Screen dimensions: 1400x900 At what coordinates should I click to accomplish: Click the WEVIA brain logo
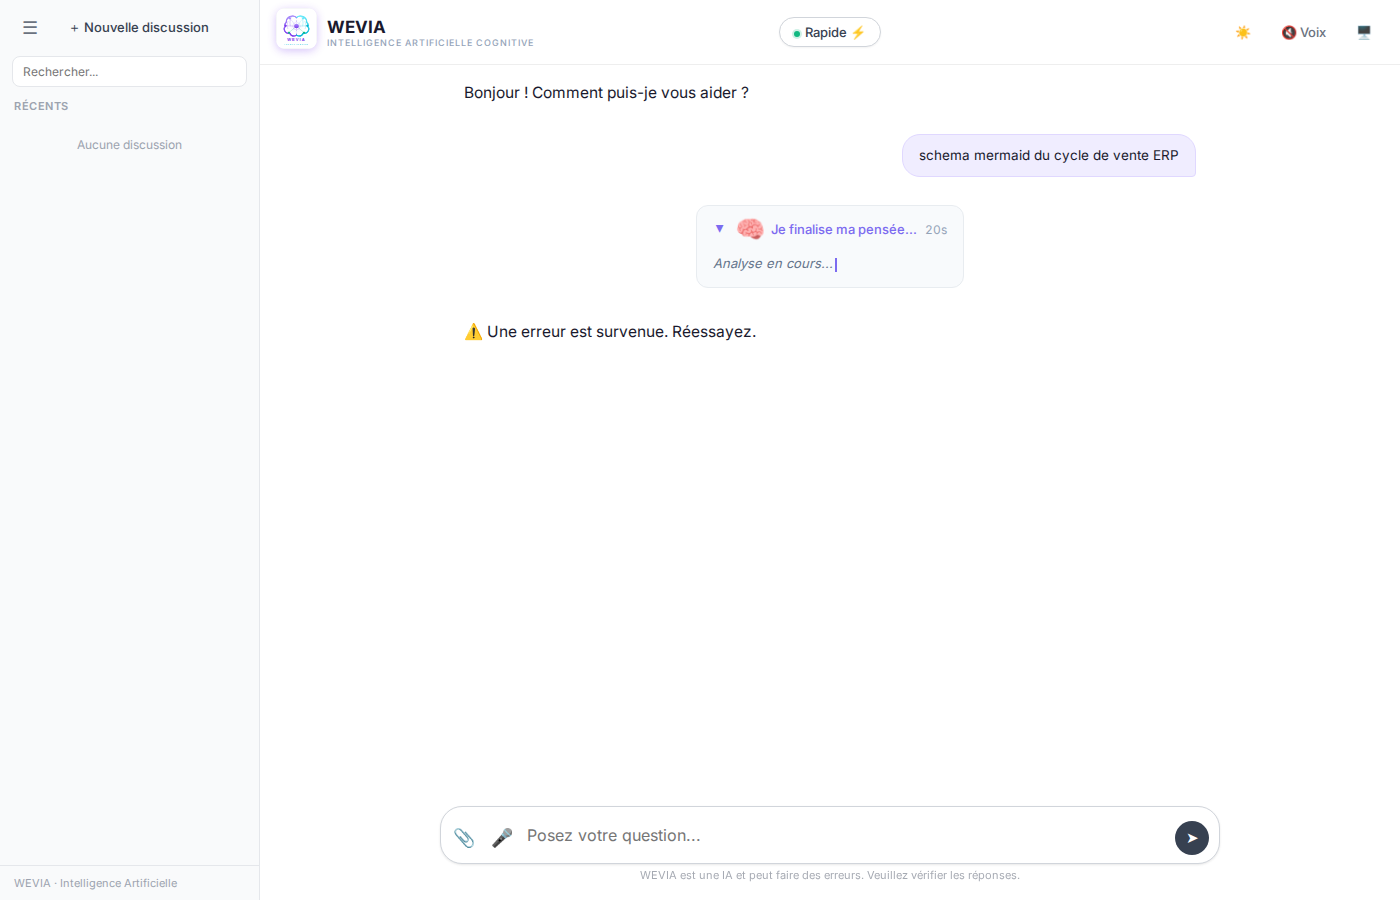[x=296, y=29]
